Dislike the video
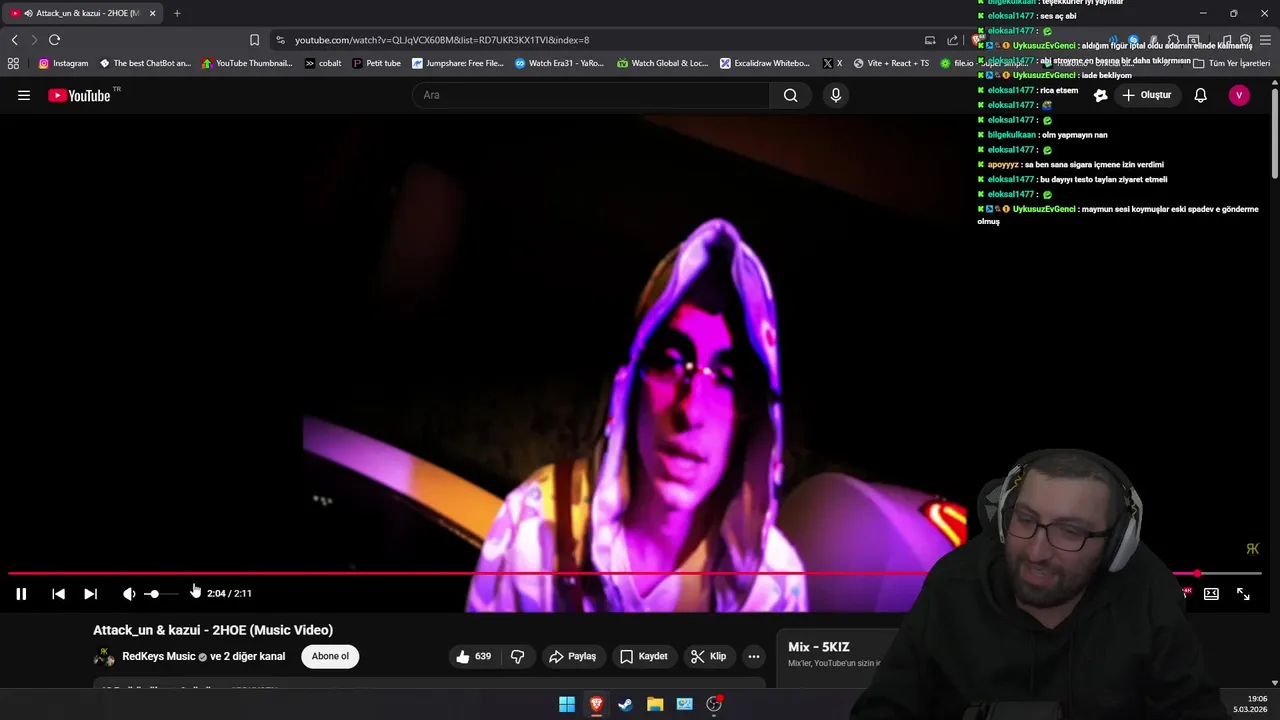 518,656
